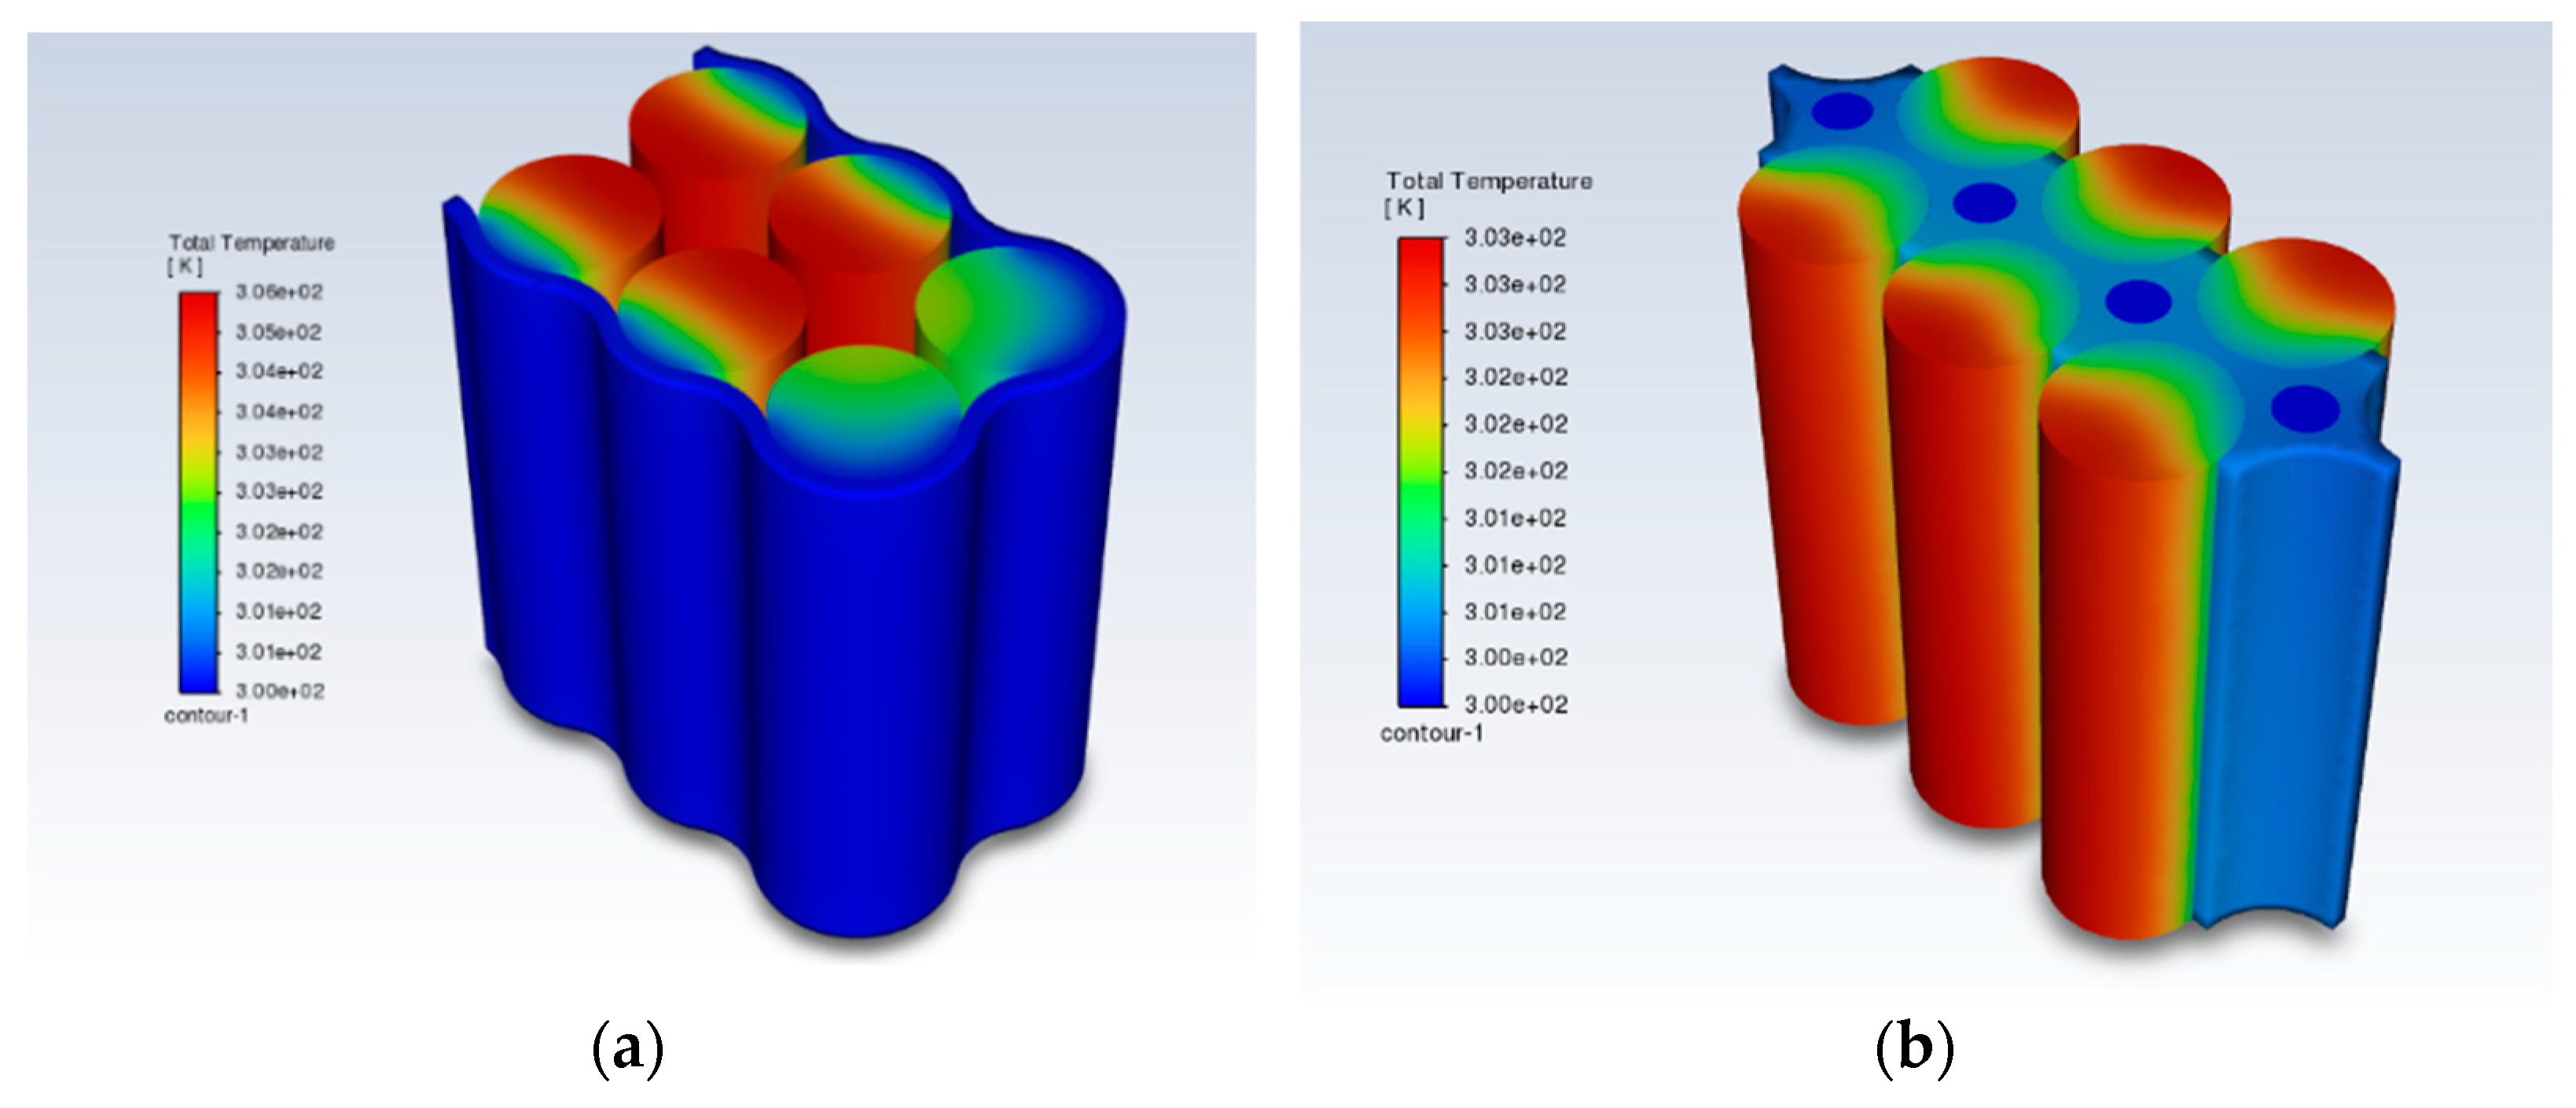Click the left plot's temperature color bar
The width and height of the screenshot is (2576, 1108).
pos(199,491)
